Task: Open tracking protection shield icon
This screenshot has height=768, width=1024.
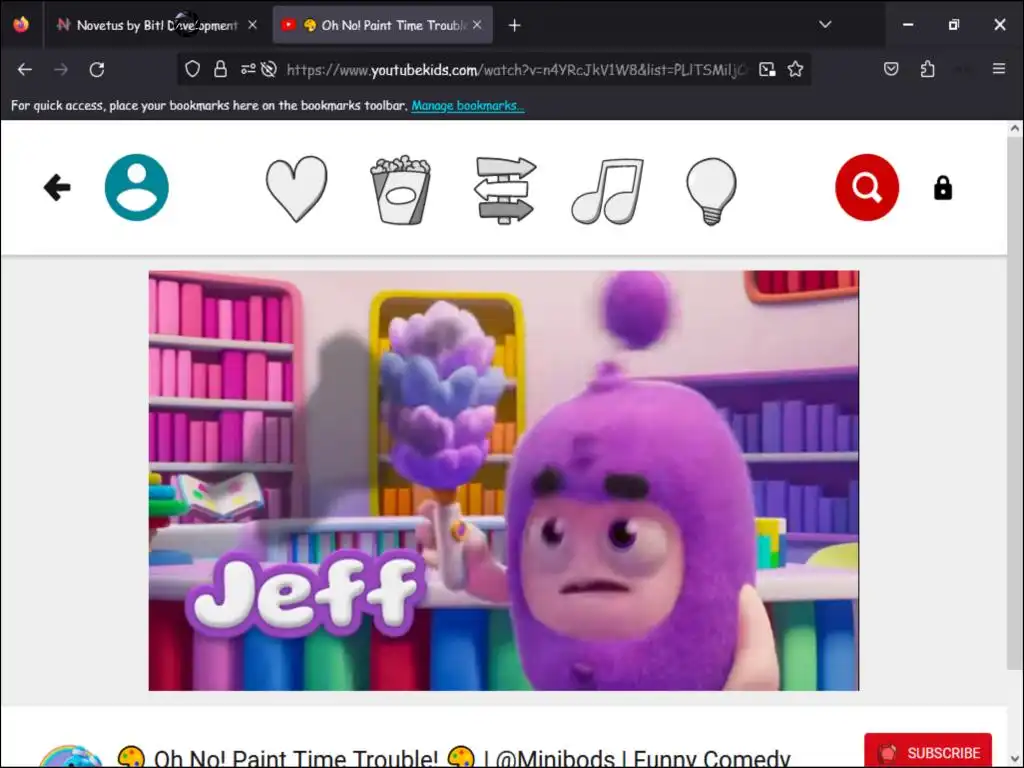Action: click(x=192, y=69)
